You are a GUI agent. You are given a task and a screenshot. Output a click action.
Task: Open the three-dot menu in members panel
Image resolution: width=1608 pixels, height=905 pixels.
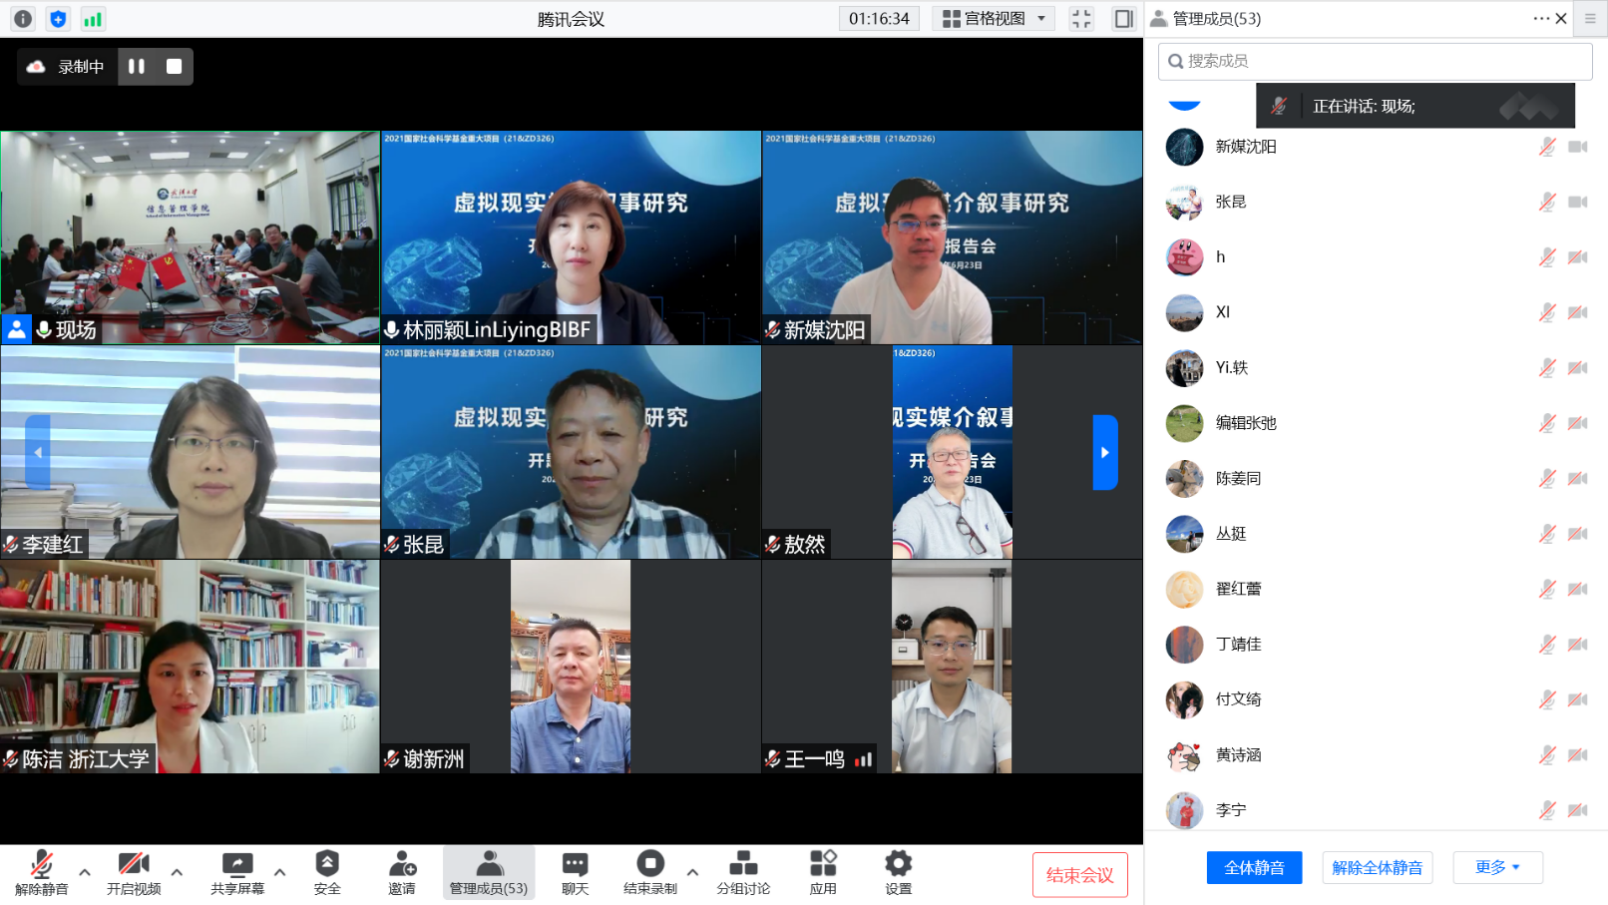(1540, 19)
